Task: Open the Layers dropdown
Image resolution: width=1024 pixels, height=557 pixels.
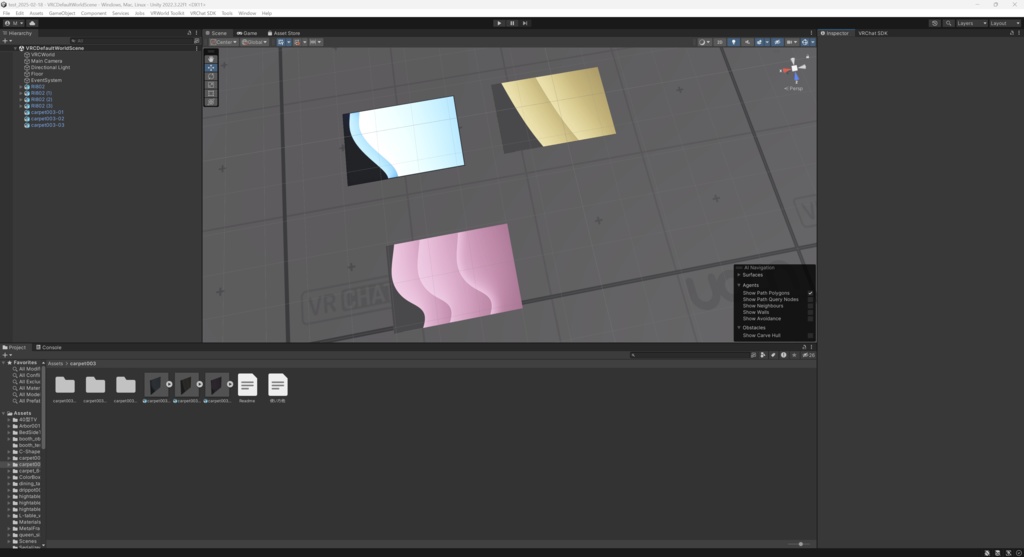Action: point(971,23)
